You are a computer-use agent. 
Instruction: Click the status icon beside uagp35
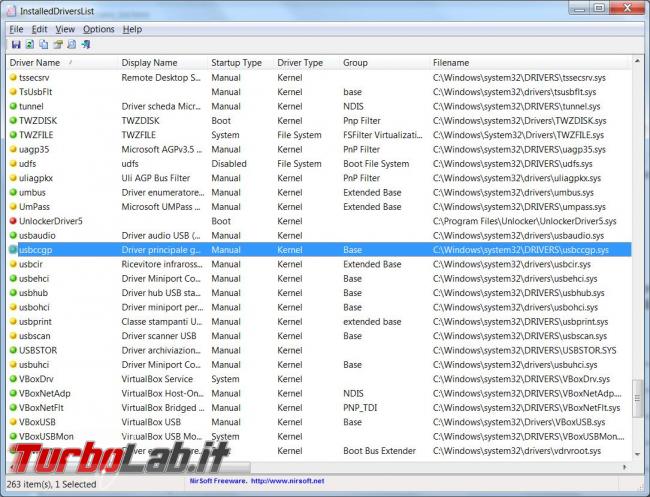pyautogui.click(x=13, y=149)
